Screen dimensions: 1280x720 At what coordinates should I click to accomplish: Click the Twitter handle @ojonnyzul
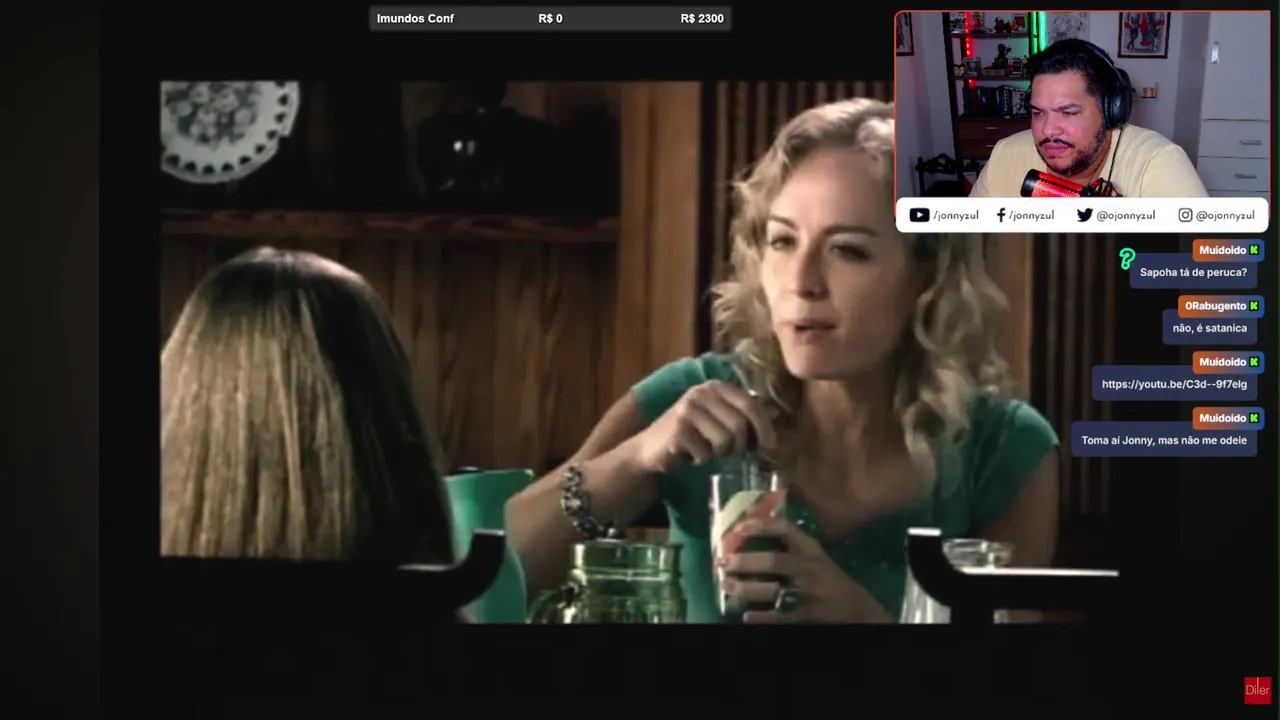tap(1125, 215)
